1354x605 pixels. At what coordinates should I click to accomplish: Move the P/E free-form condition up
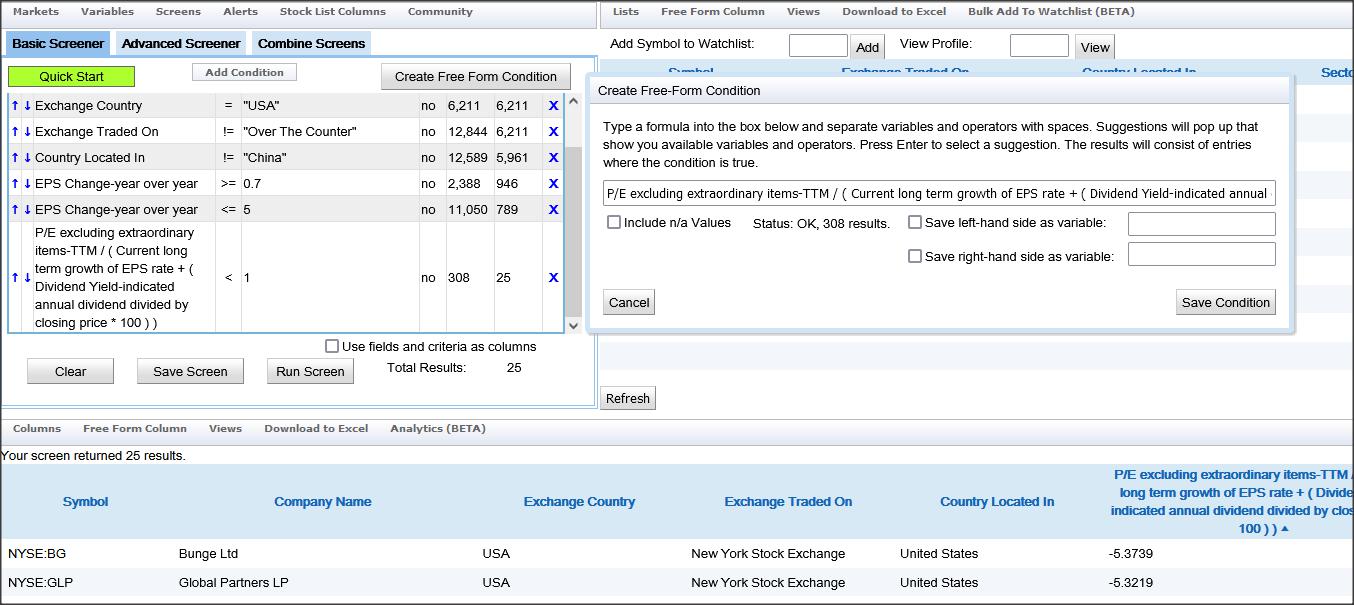[x=15, y=278]
